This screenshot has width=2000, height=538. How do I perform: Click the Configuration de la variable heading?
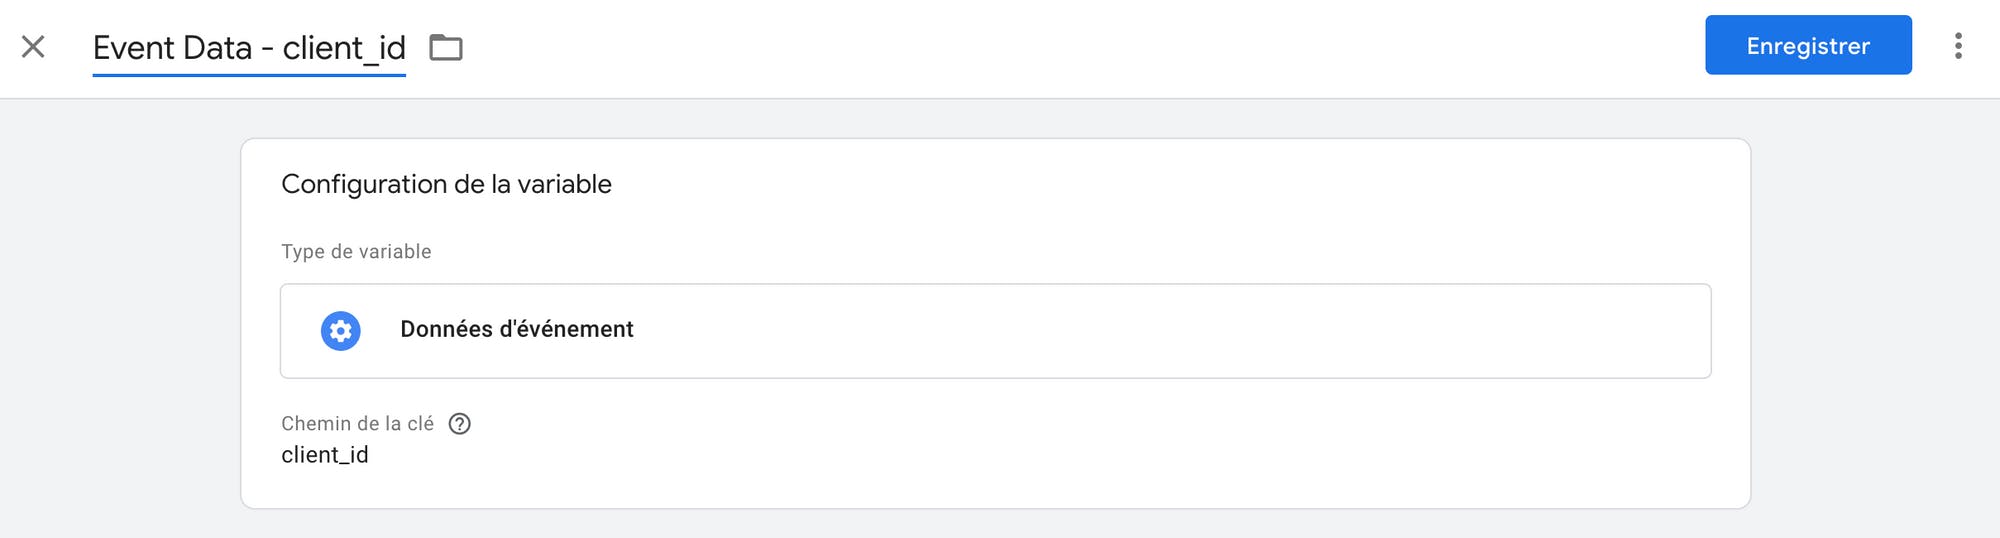coord(446,184)
